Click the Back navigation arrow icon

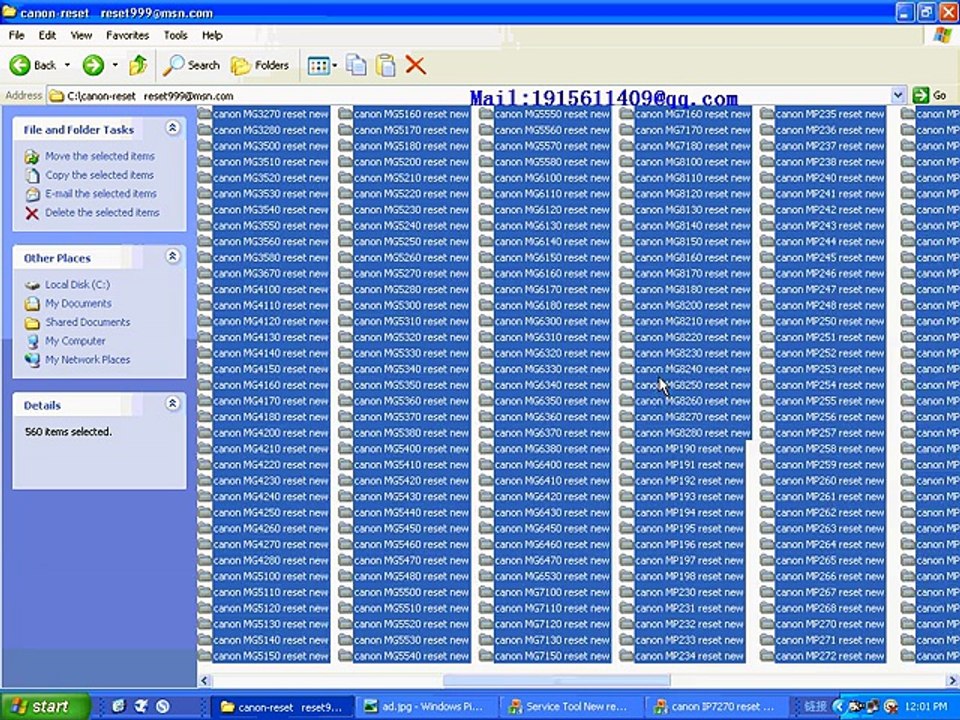coord(20,65)
